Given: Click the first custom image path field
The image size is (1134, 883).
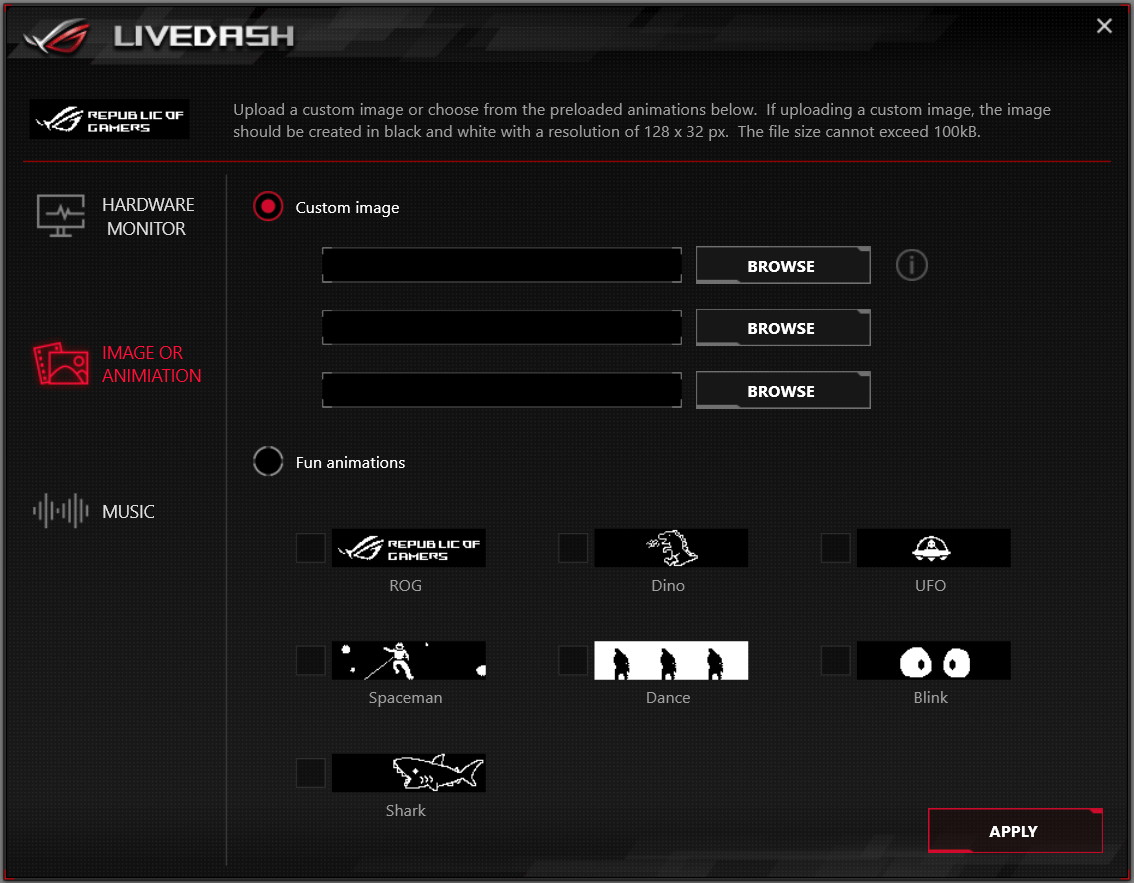Looking at the screenshot, I should pyautogui.click(x=502, y=265).
